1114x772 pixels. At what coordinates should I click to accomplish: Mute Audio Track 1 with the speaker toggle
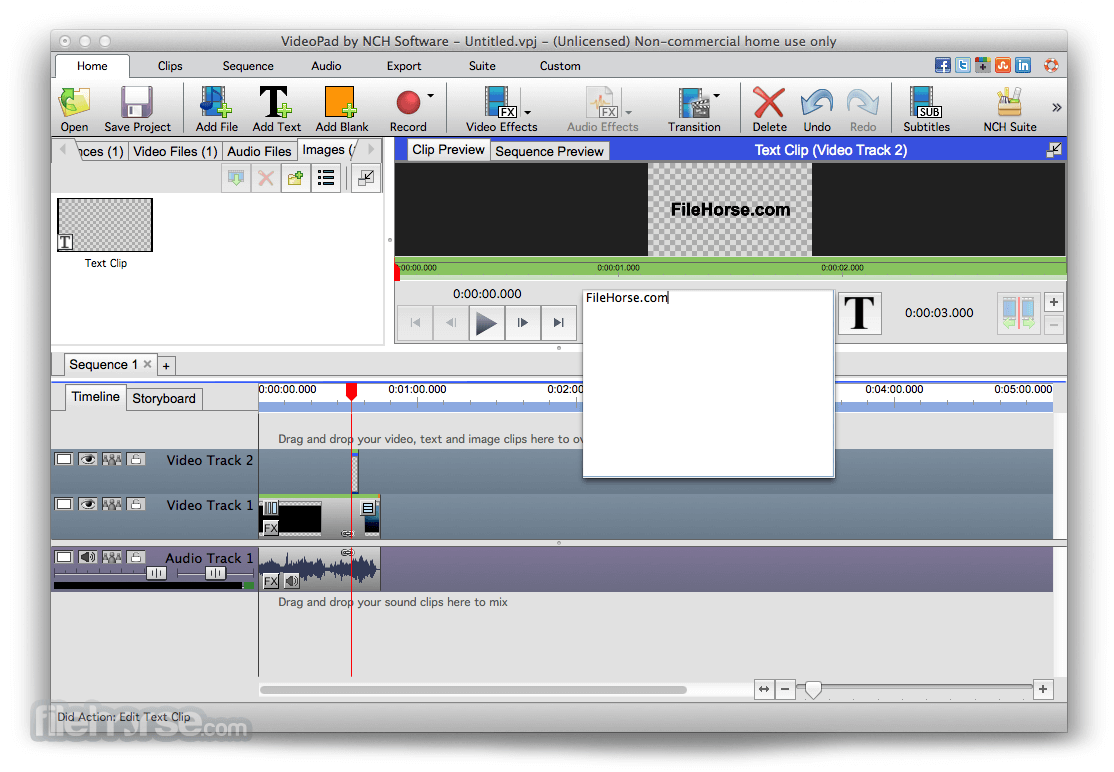point(87,558)
